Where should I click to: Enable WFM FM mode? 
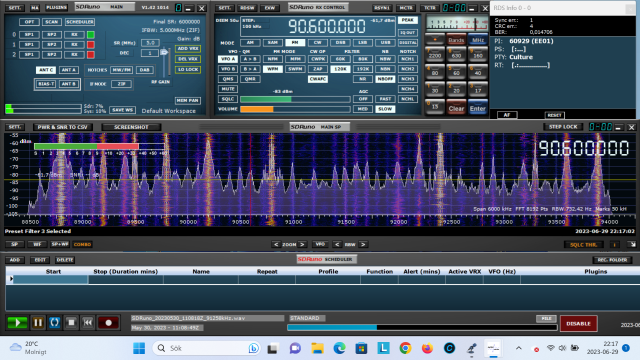[273, 69]
